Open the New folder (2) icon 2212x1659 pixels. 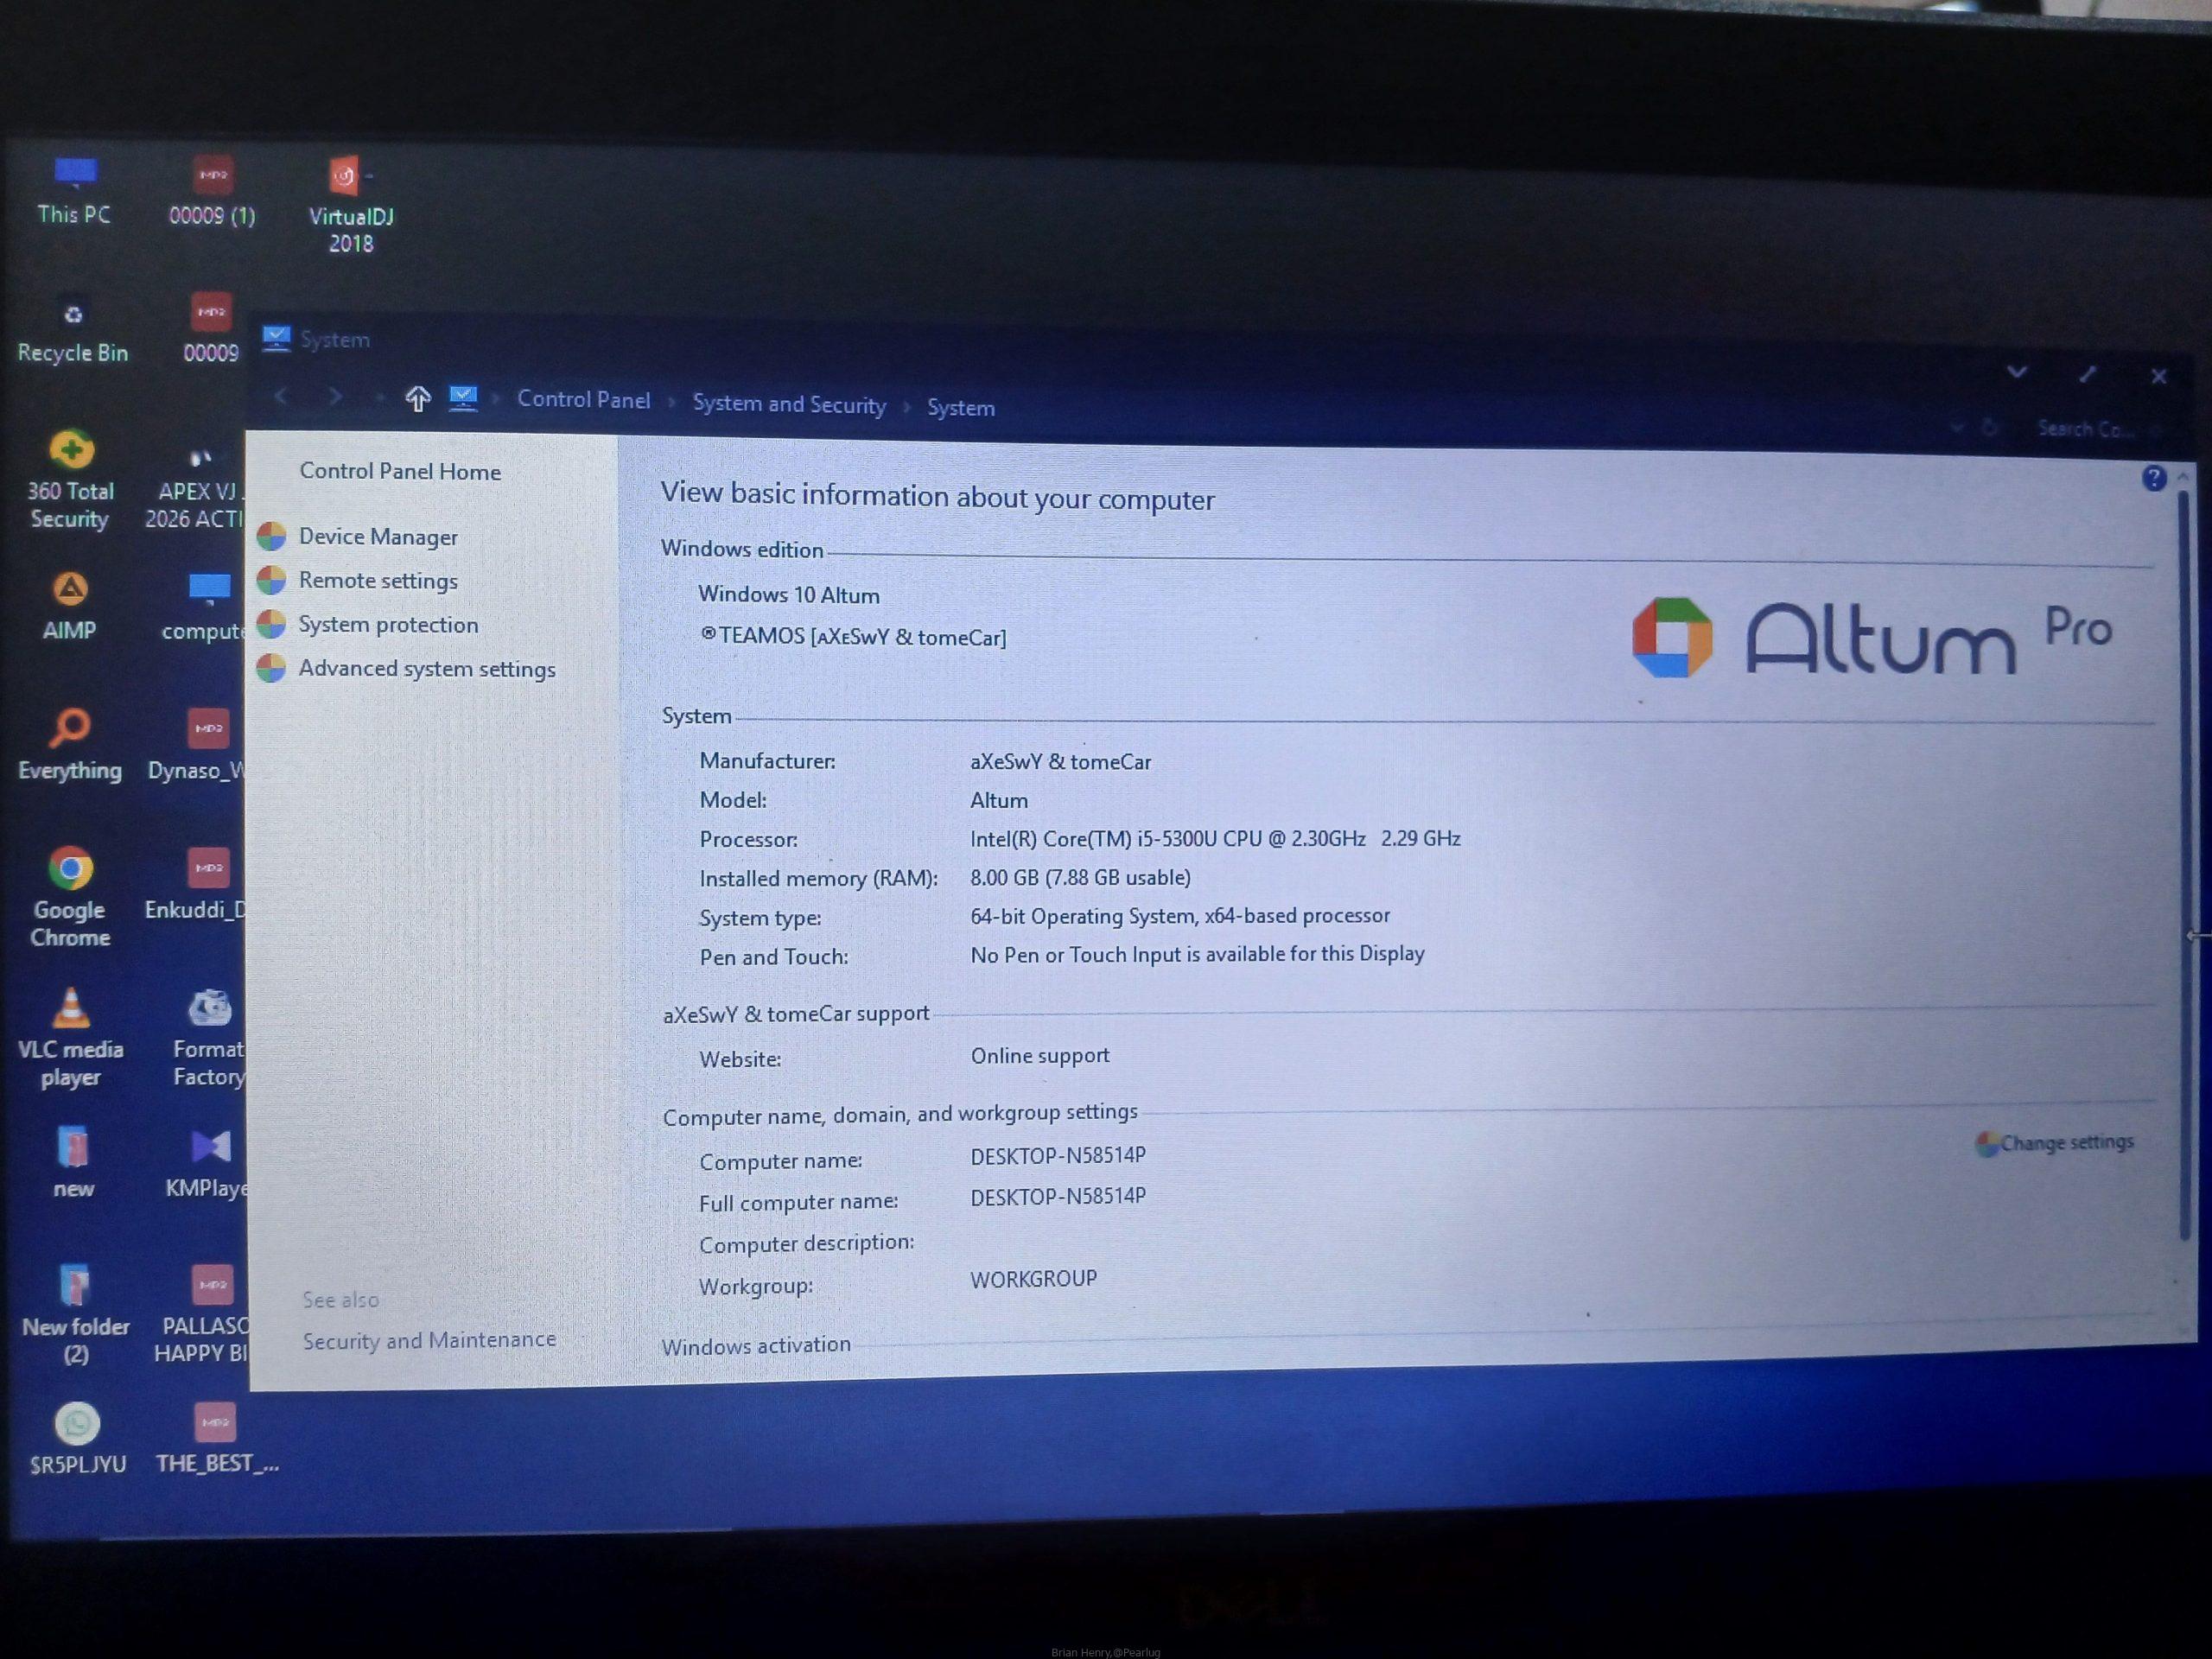point(76,1314)
